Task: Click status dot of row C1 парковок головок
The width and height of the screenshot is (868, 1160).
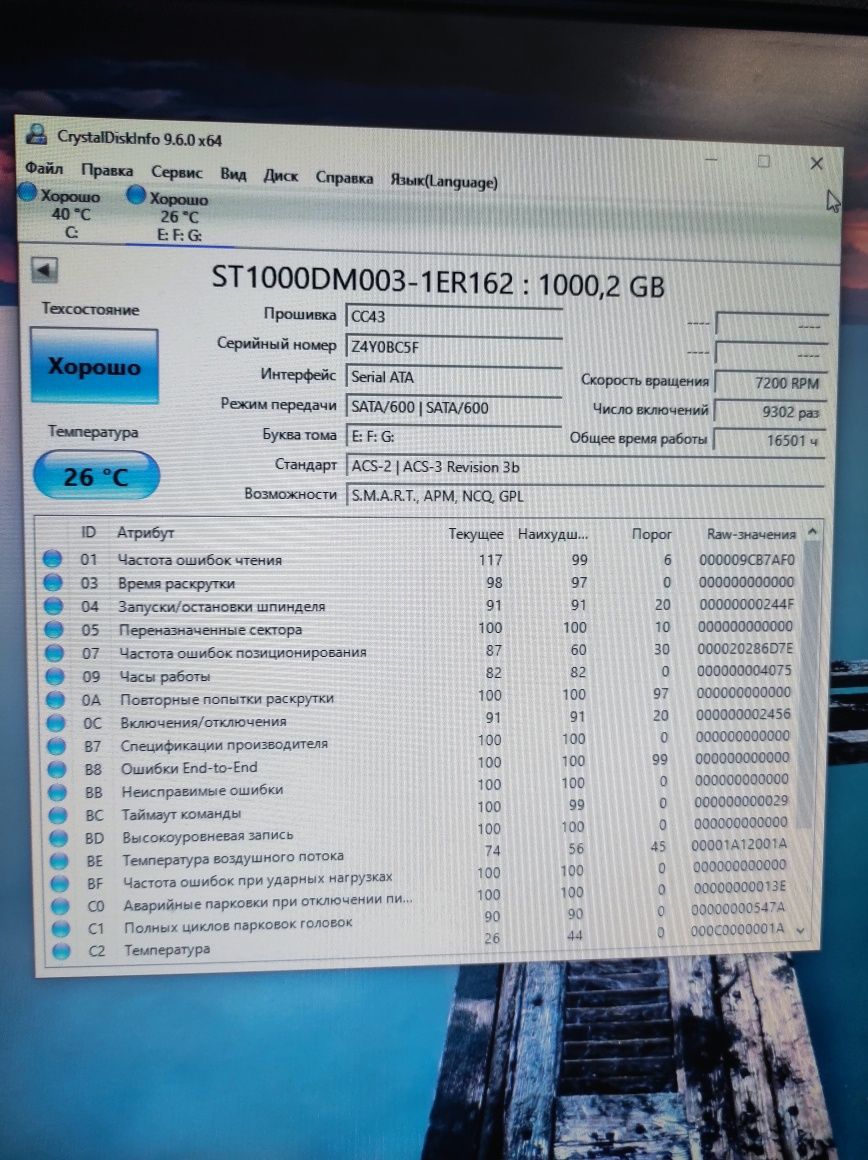Action: pyautogui.click(x=61, y=928)
